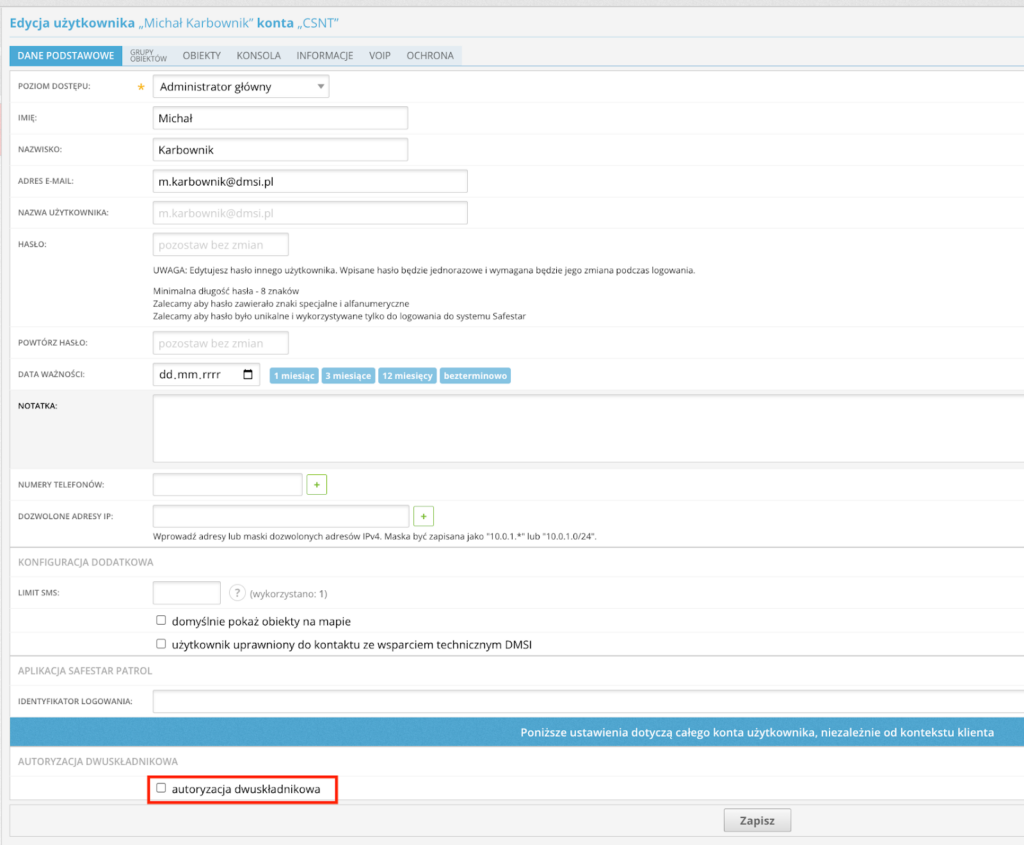Tick the DMSI technical support contact checkbox
Image resolution: width=1024 pixels, height=845 pixels.
click(161, 644)
